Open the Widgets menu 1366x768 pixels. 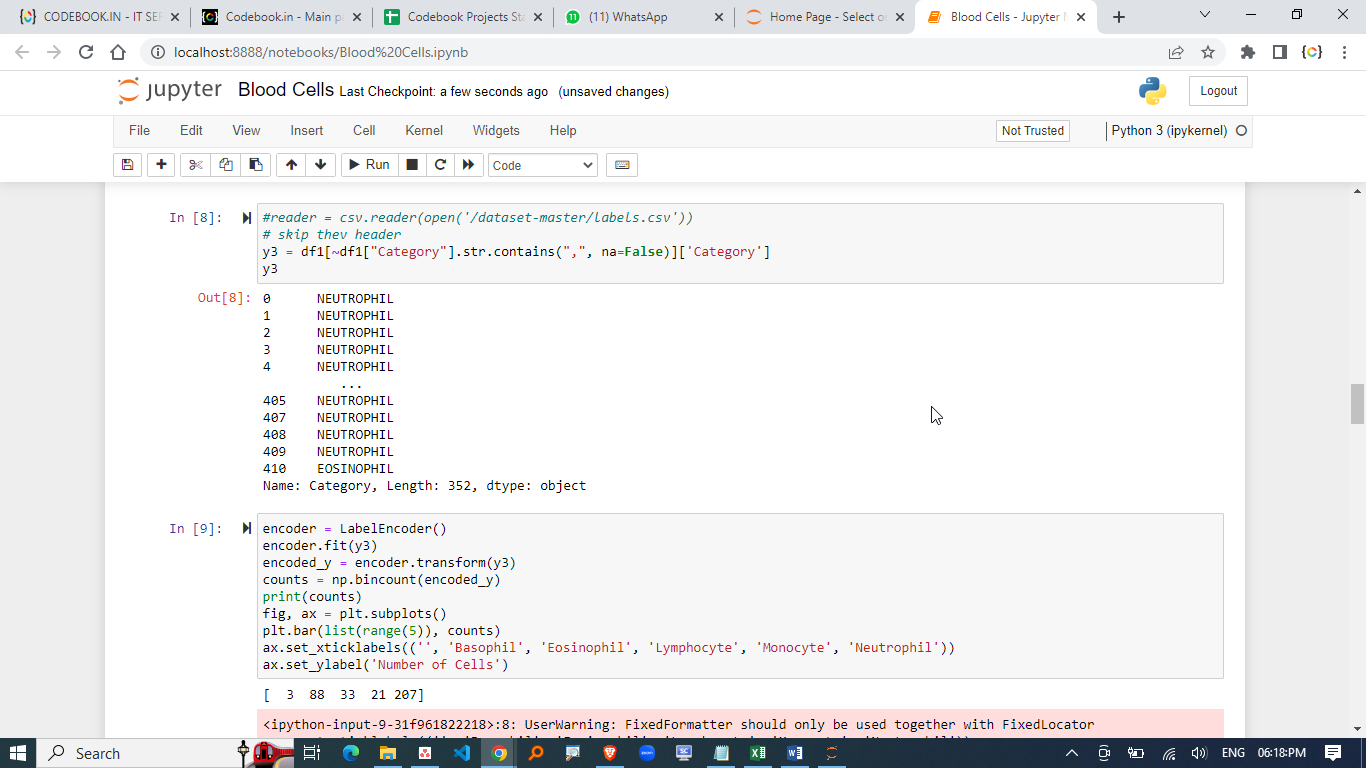pyautogui.click(x=496, y=130)
